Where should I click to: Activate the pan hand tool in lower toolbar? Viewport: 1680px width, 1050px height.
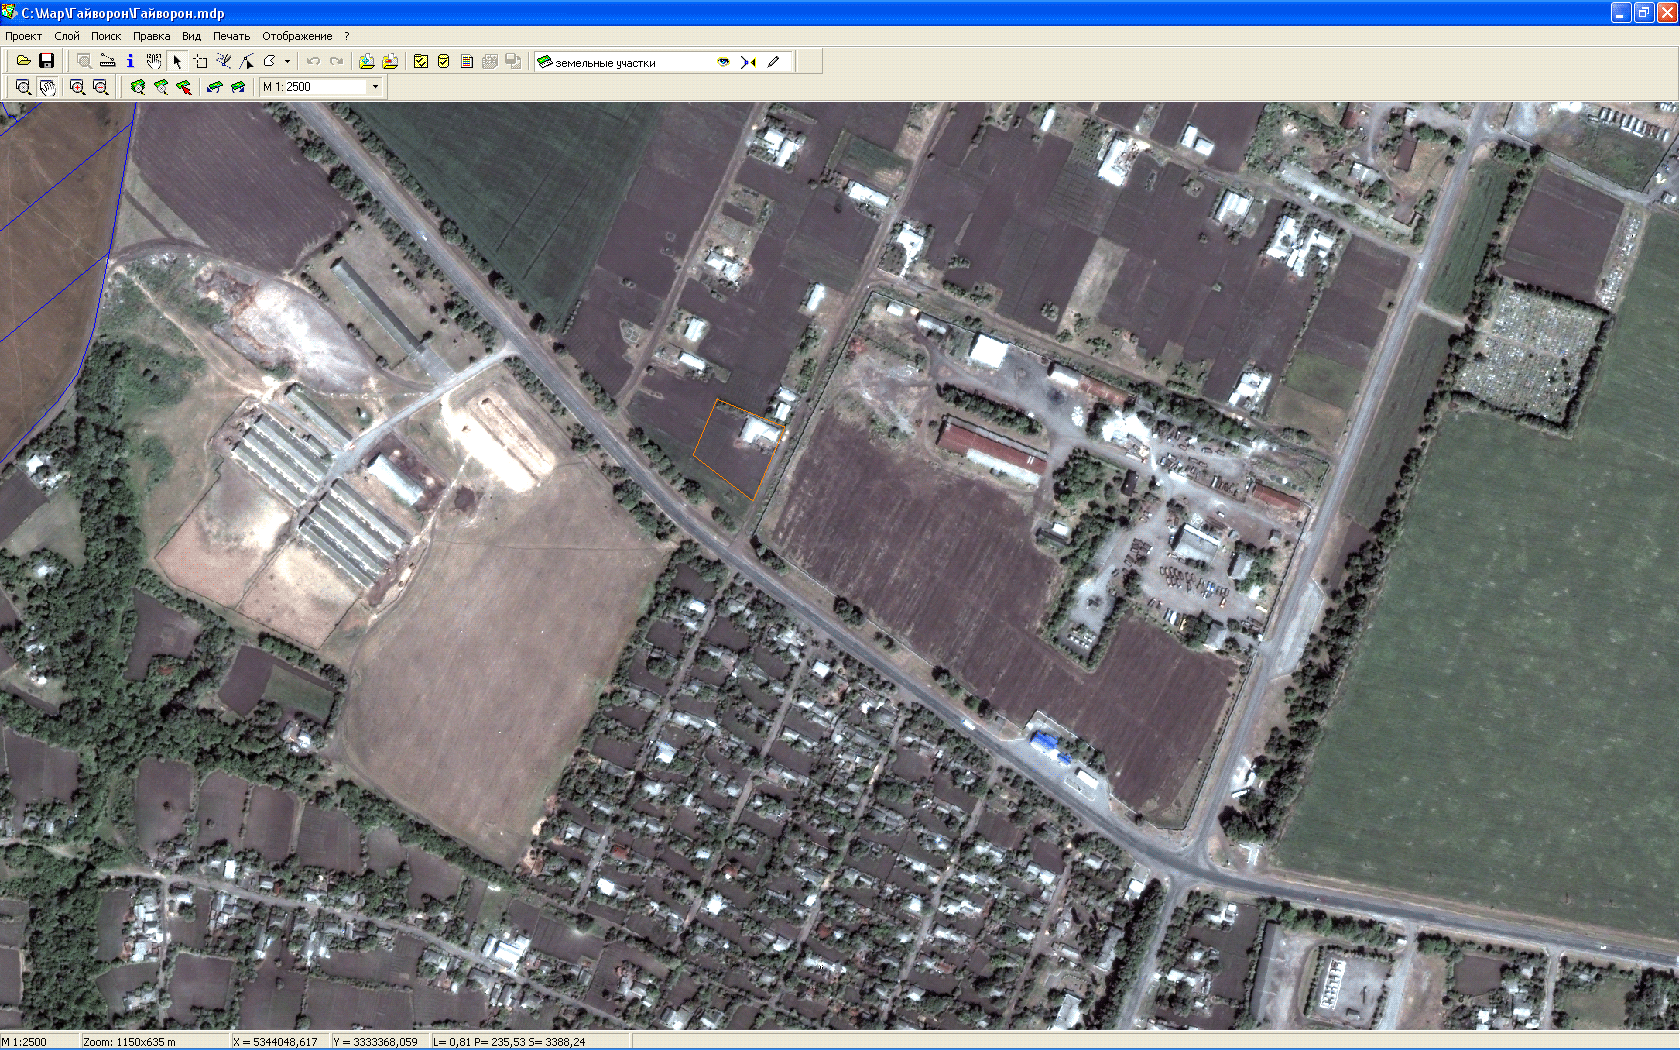pos(47,87)
